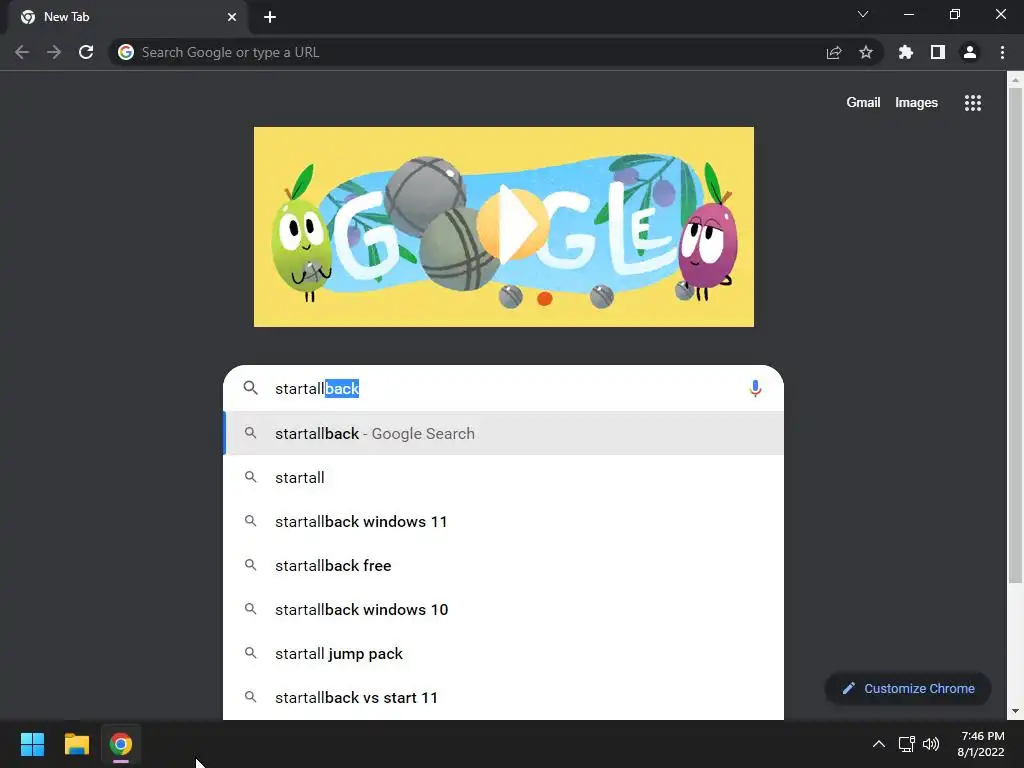Open the Google apps grid
1024x768 pixels.
[973, 103]
